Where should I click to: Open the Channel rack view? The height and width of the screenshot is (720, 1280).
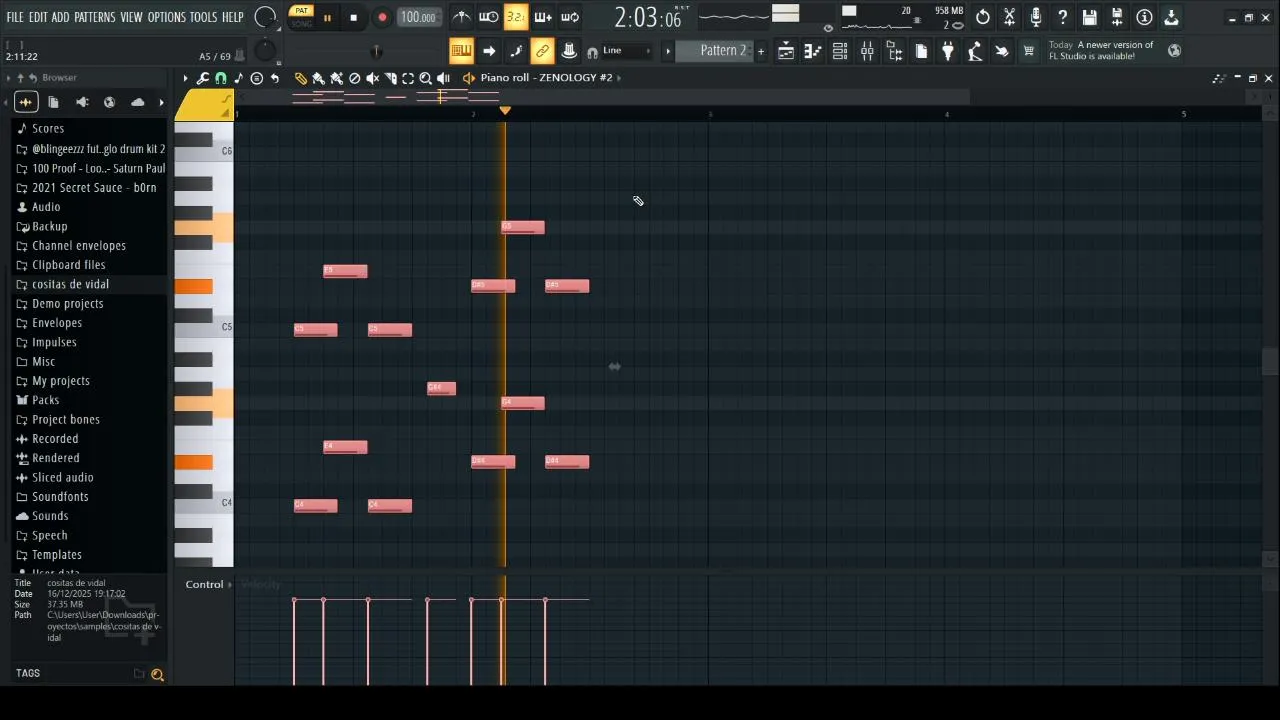point(840,51)
